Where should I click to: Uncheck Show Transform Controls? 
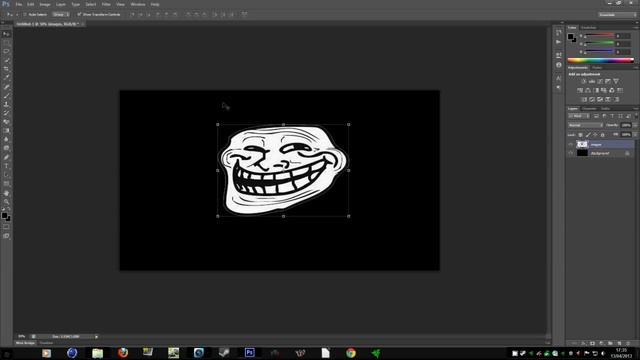[x=79, y=14]
